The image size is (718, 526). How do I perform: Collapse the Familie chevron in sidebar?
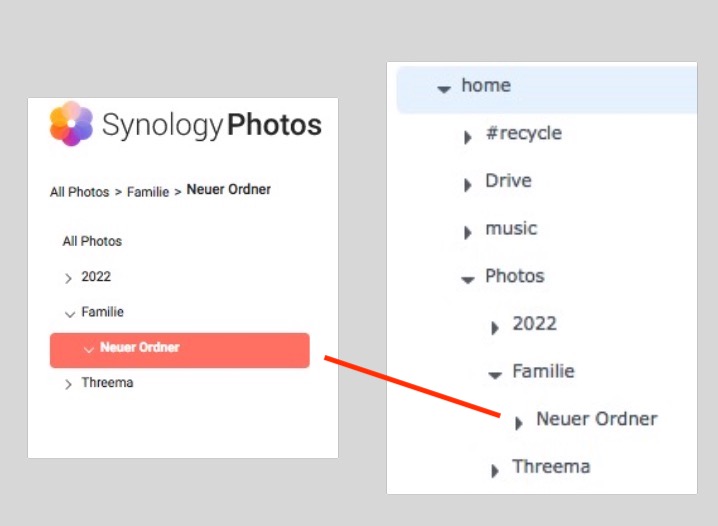pyautogui.click(x=69, y=314)
